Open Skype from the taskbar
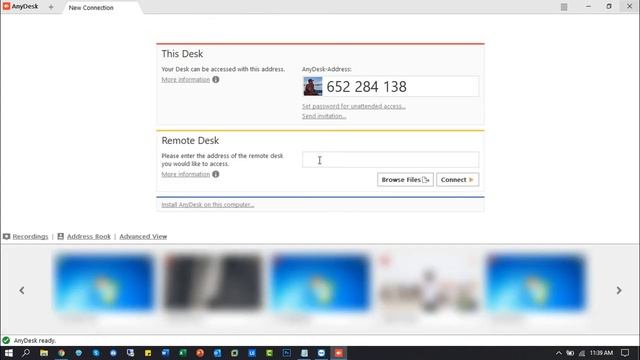 point(96,353)
